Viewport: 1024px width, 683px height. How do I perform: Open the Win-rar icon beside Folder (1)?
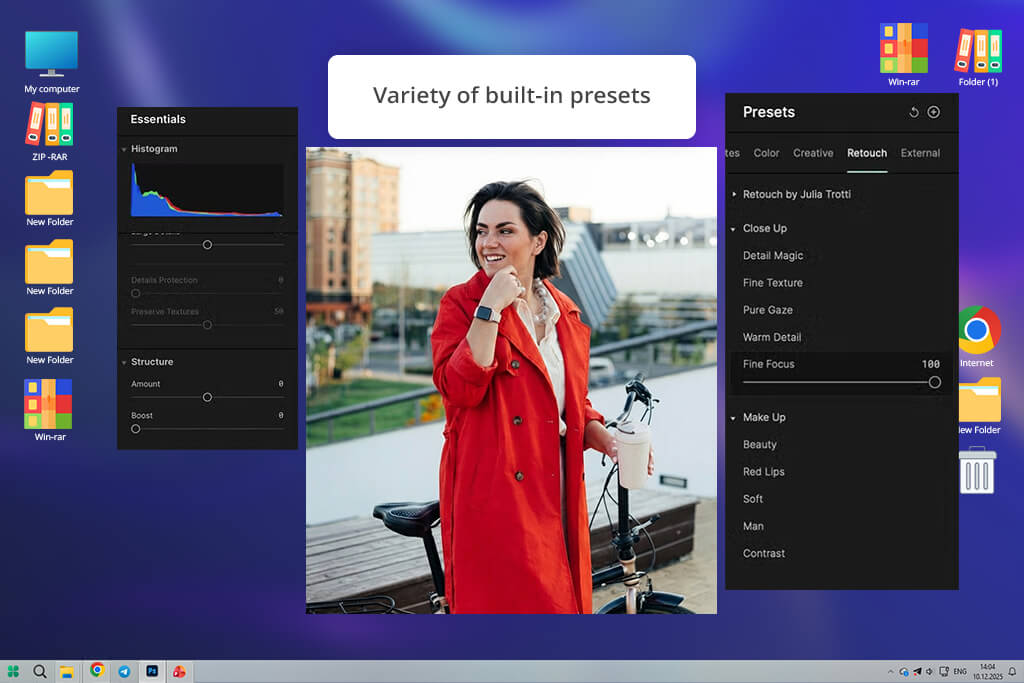[x=903, y=55]
